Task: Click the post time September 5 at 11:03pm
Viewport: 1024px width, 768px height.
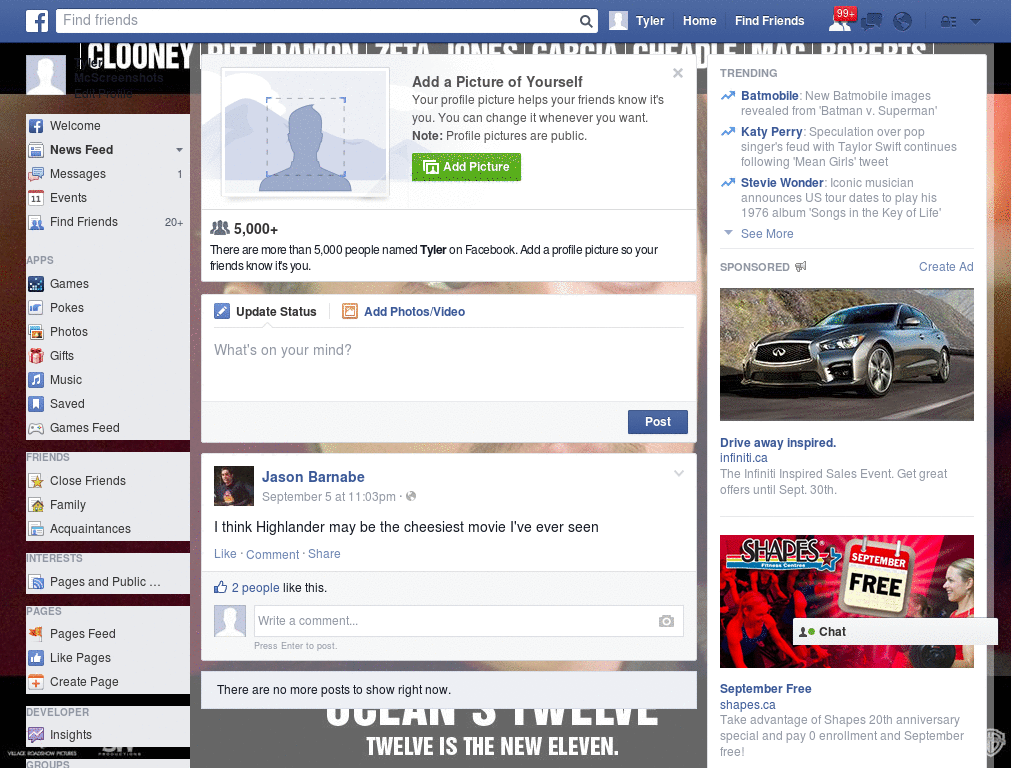Action: 328,497
